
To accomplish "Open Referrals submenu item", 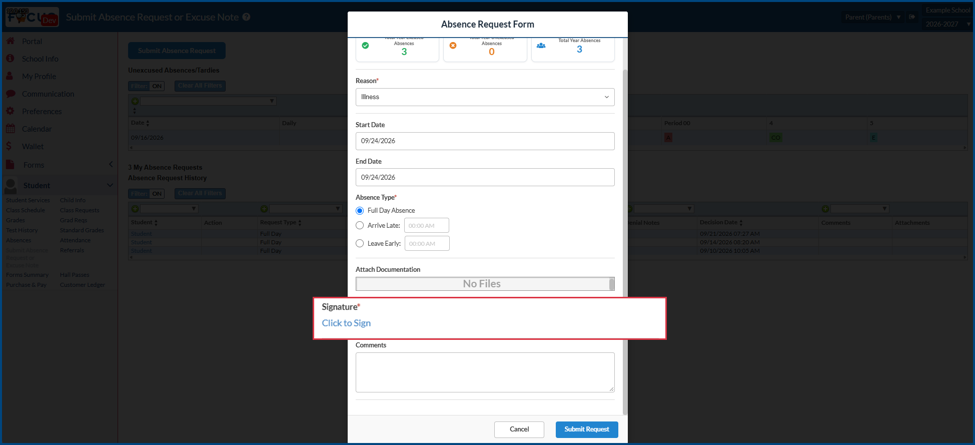I will tap(72, 250).
